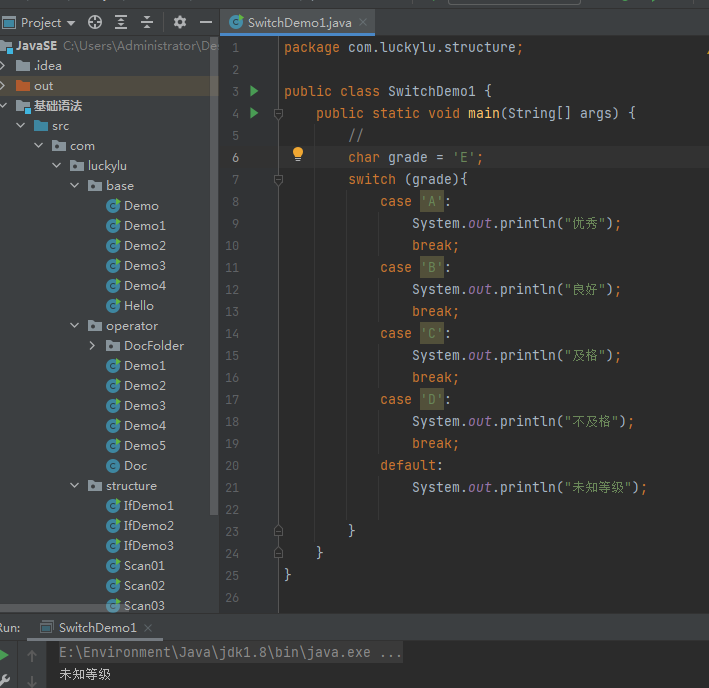Toggle code fold marker on switch line 7

279,180
